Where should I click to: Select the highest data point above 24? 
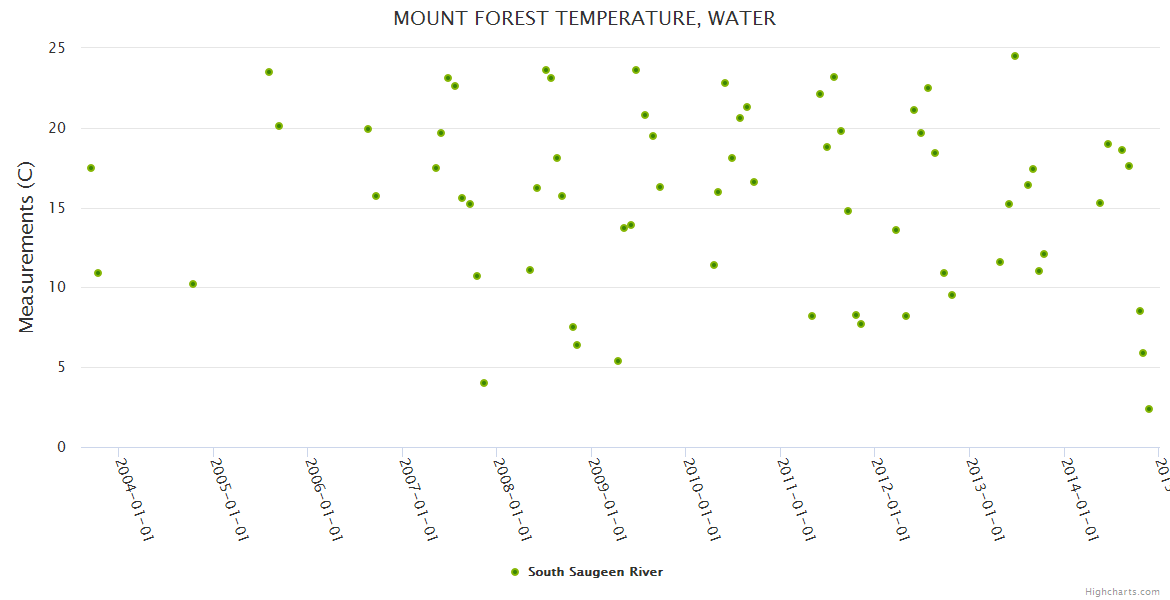pyautogui.click(x=1015, y=56)
